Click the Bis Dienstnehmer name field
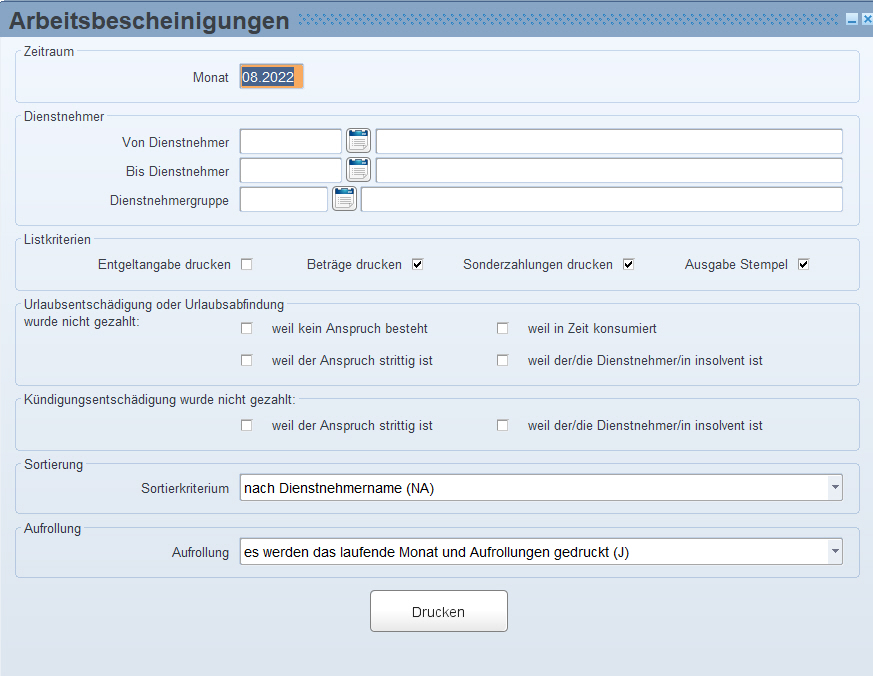The height and width of the screenshot is (676, 873). tap(608, 170)
